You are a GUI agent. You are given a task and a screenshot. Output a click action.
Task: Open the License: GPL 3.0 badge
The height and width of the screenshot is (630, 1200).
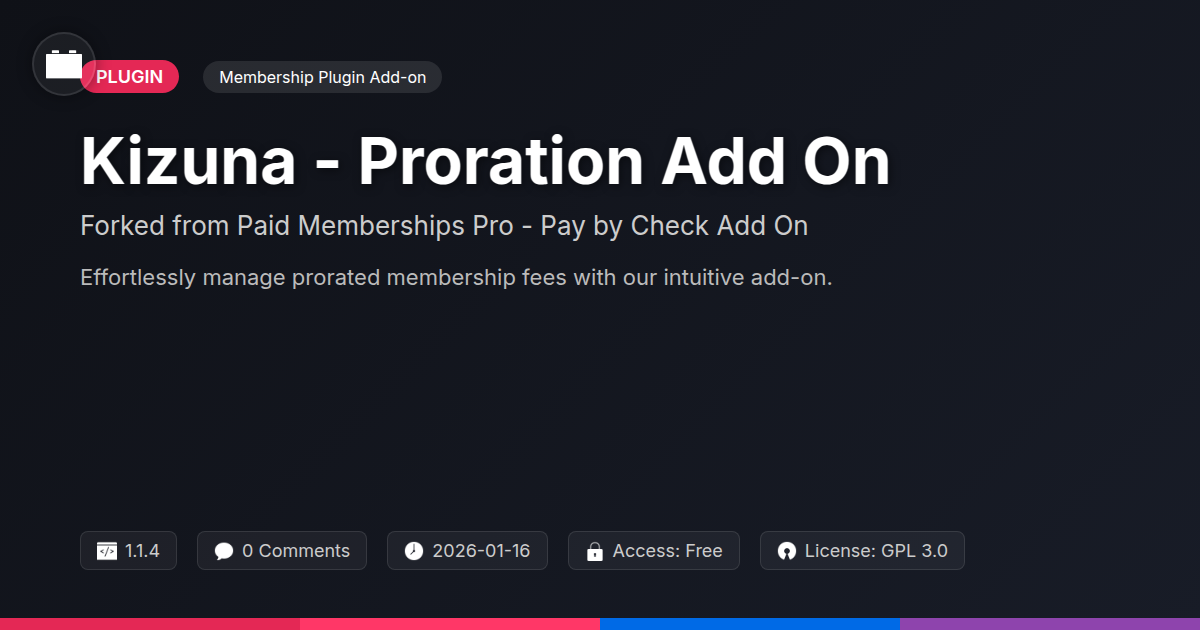click(862, 551)
